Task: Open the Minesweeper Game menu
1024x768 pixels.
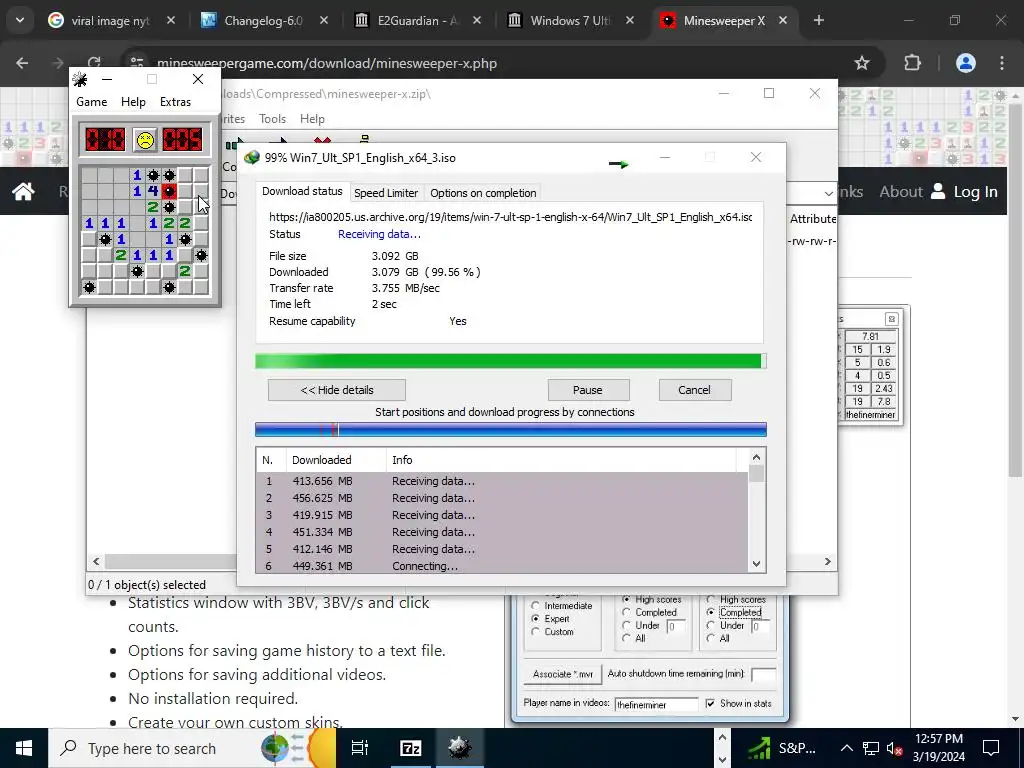Action: (91, 102)
